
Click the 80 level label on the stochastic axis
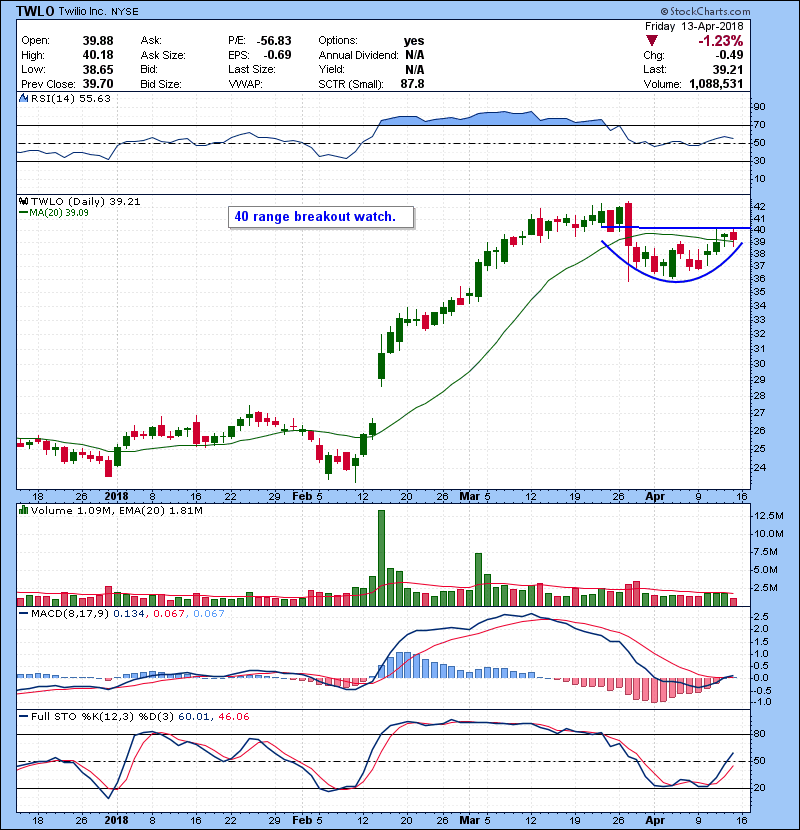tap(759, 734)
